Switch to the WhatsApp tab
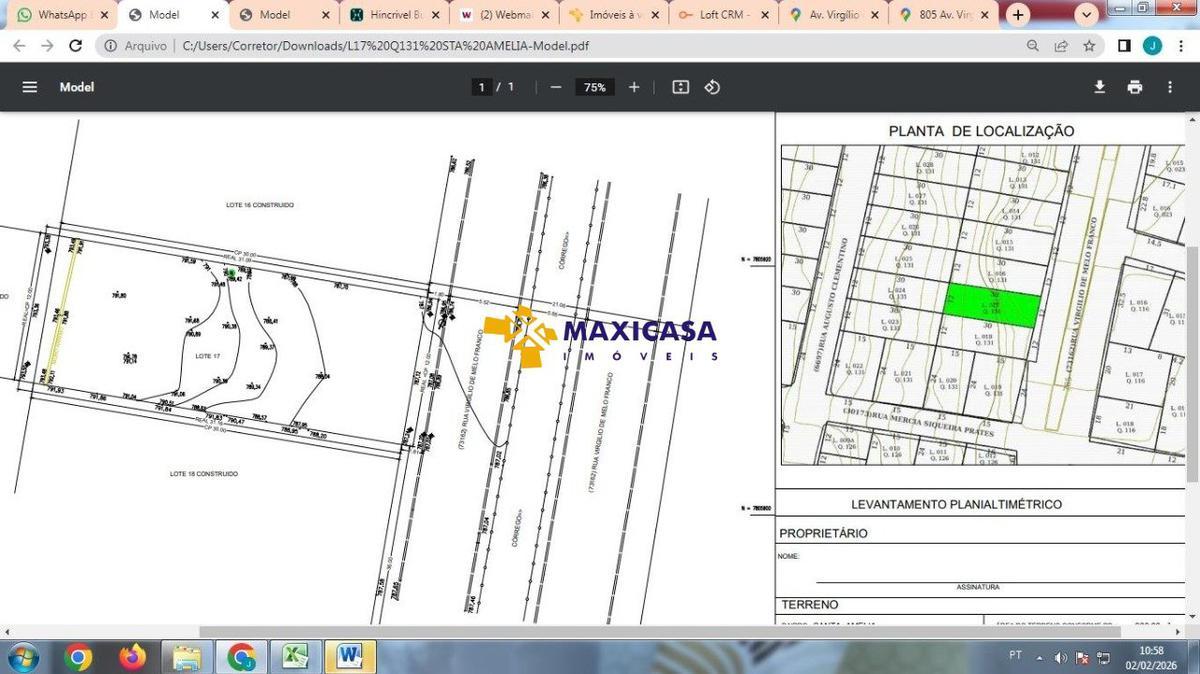The height and width of the screenshot is (674, 1200). pyautogui.click(x=62, y=15)
